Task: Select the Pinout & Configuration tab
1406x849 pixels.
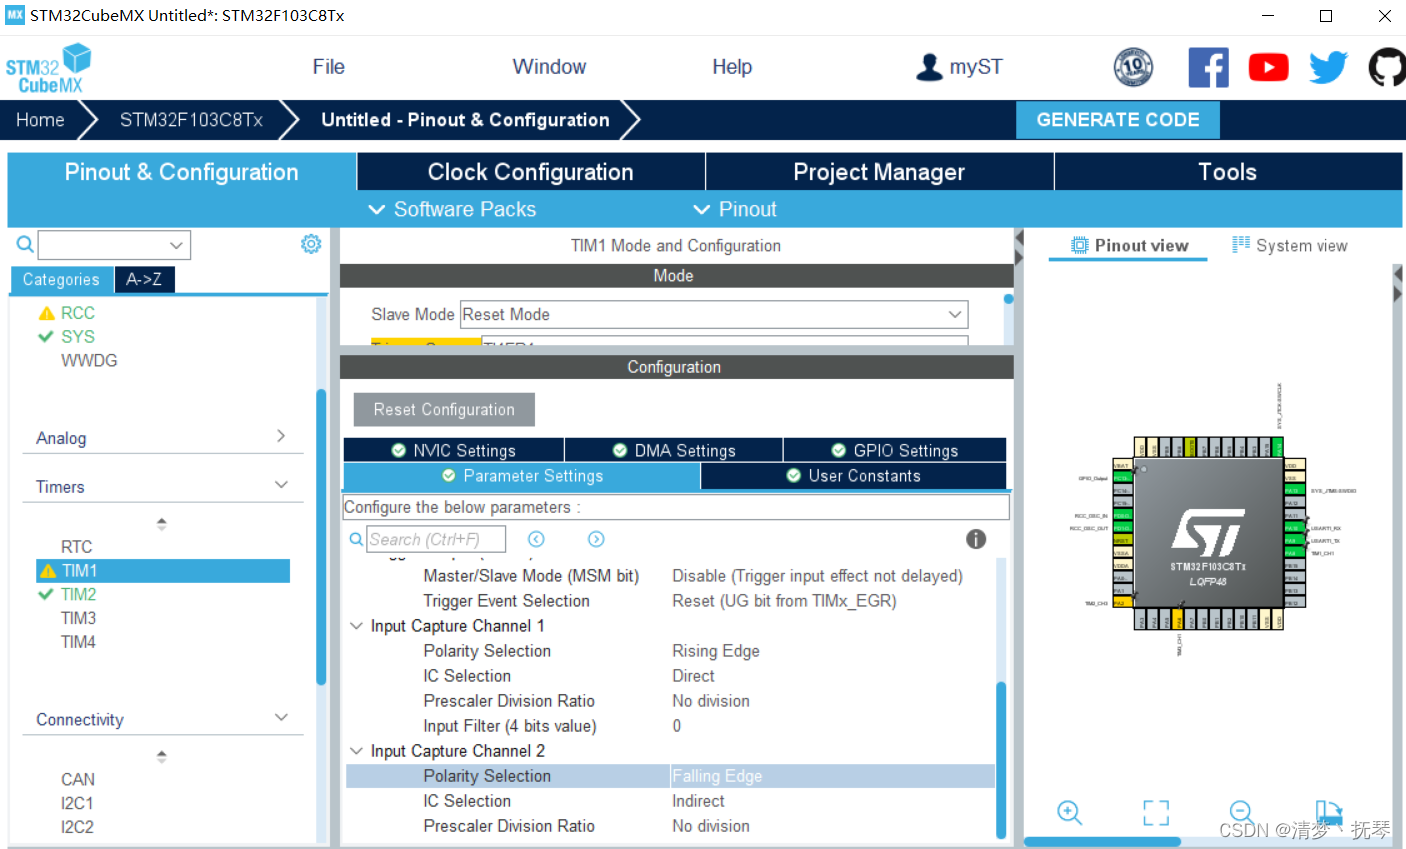Action: point(182,172)
